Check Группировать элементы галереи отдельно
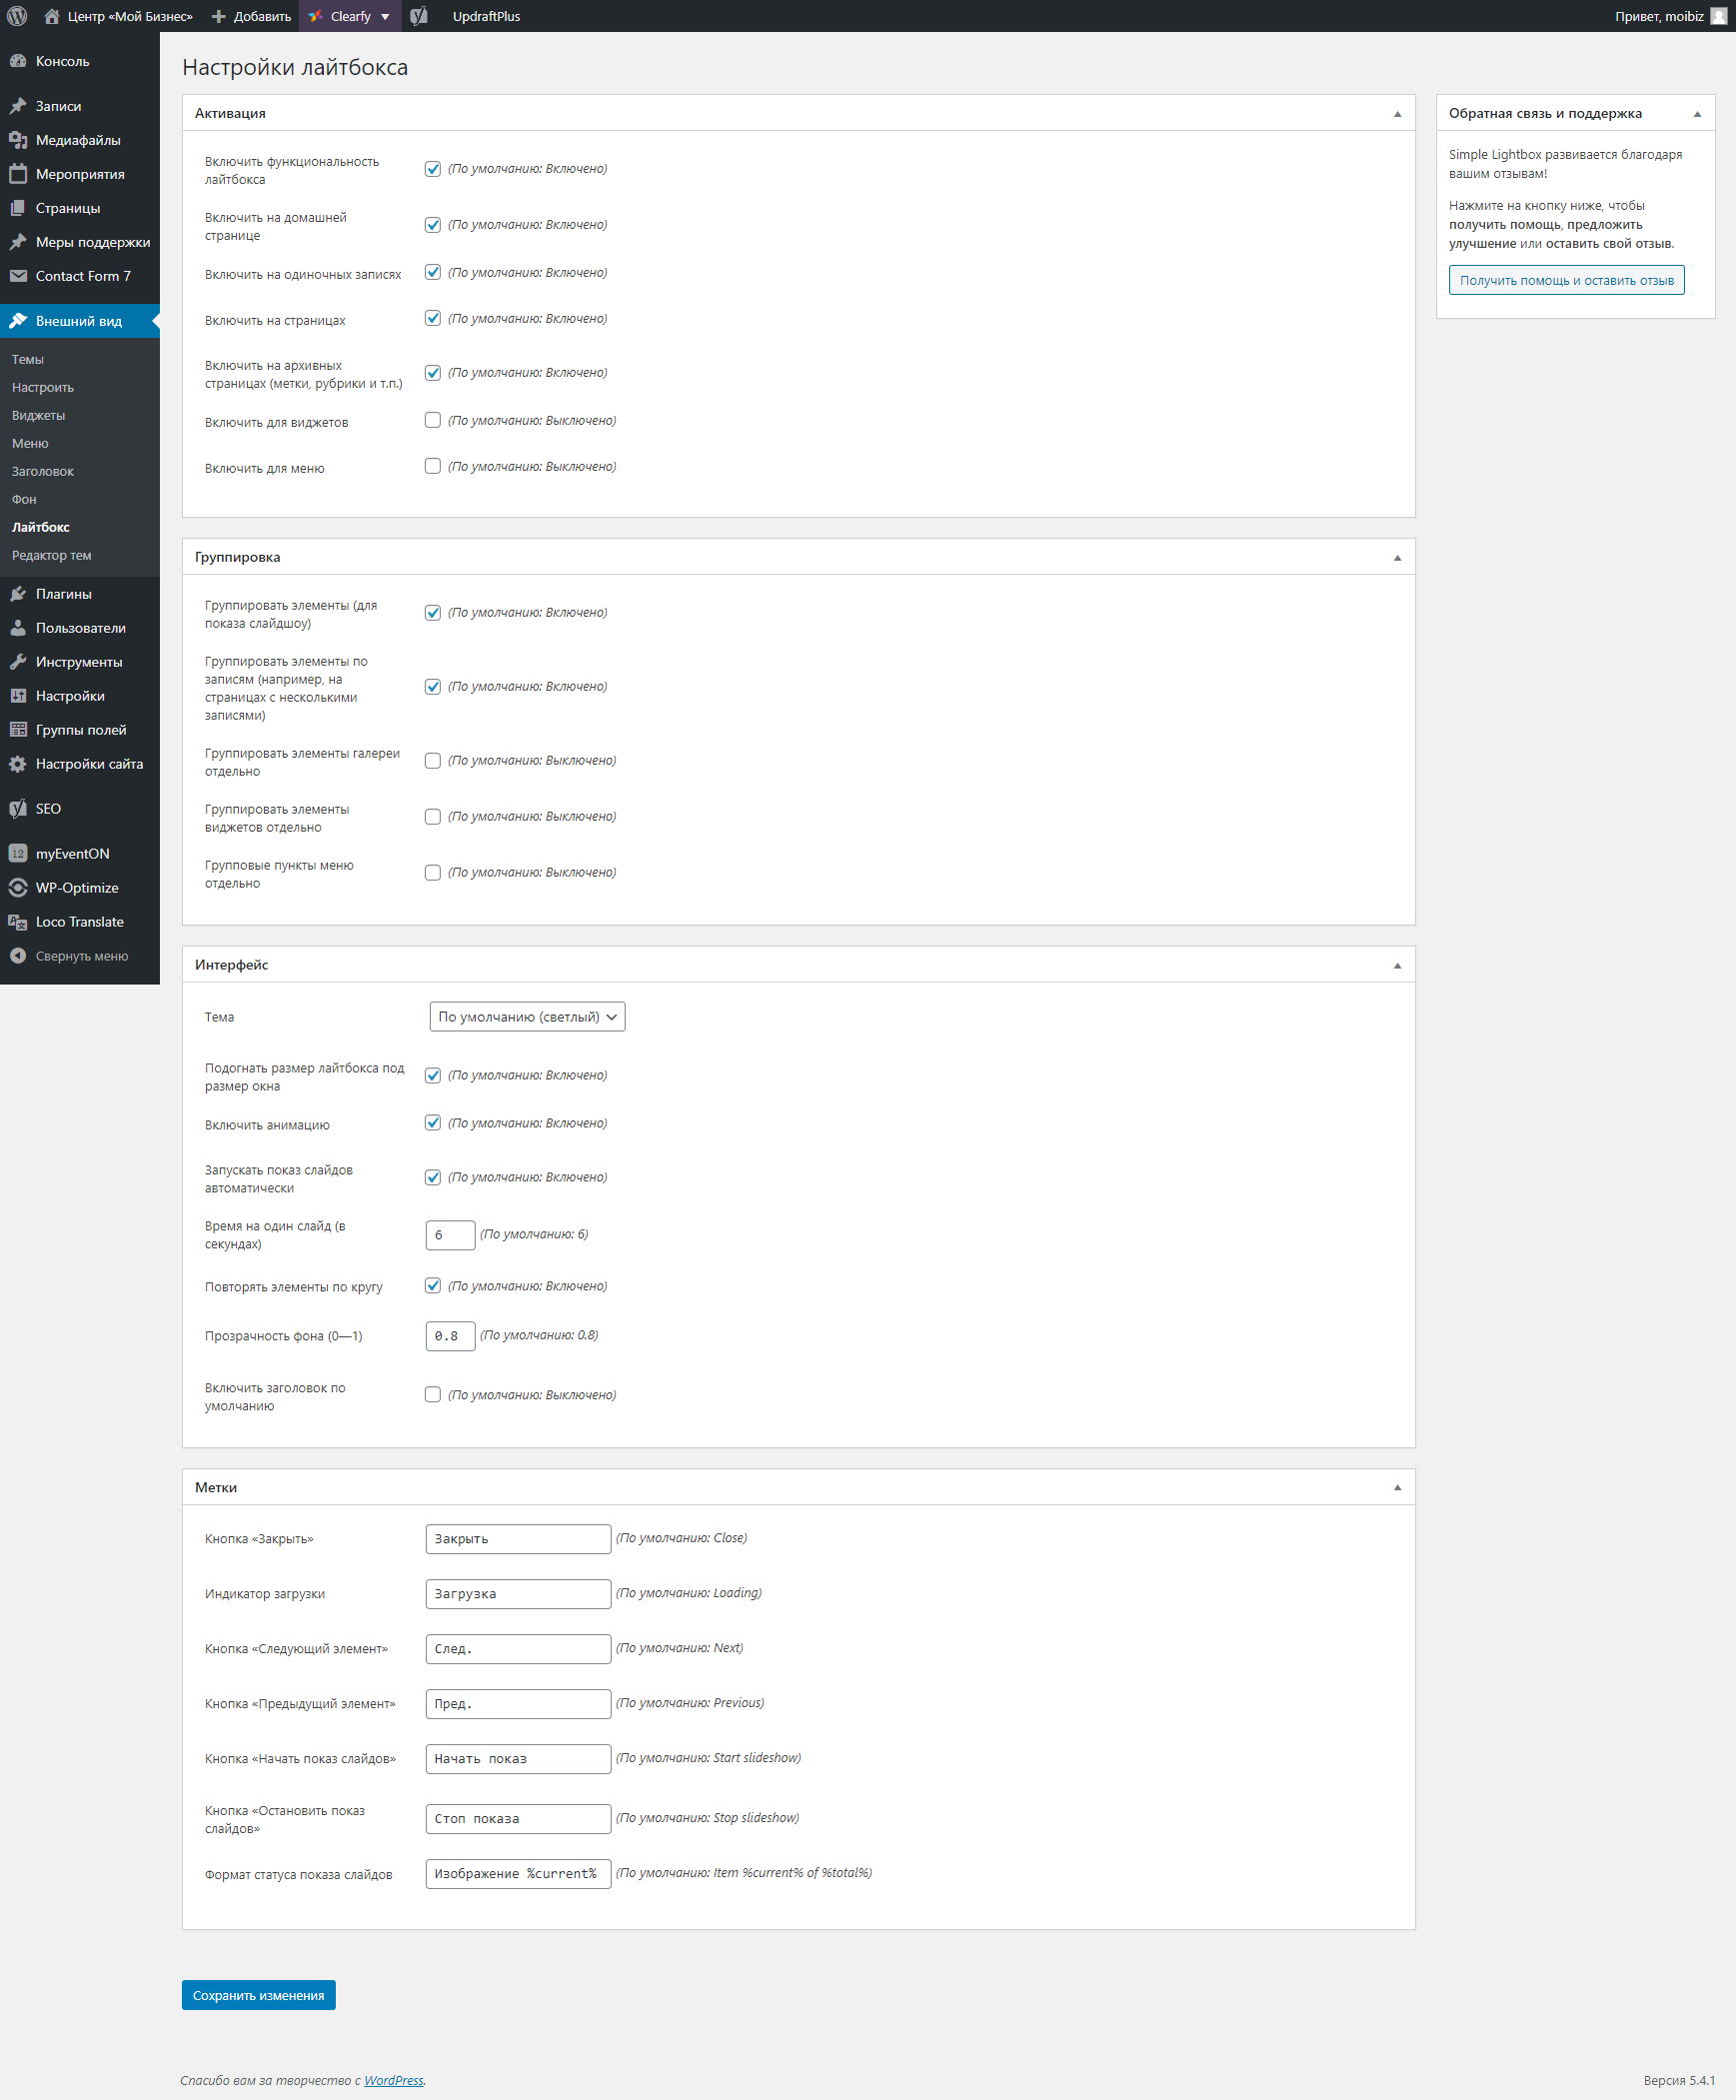 coord(432,760)
